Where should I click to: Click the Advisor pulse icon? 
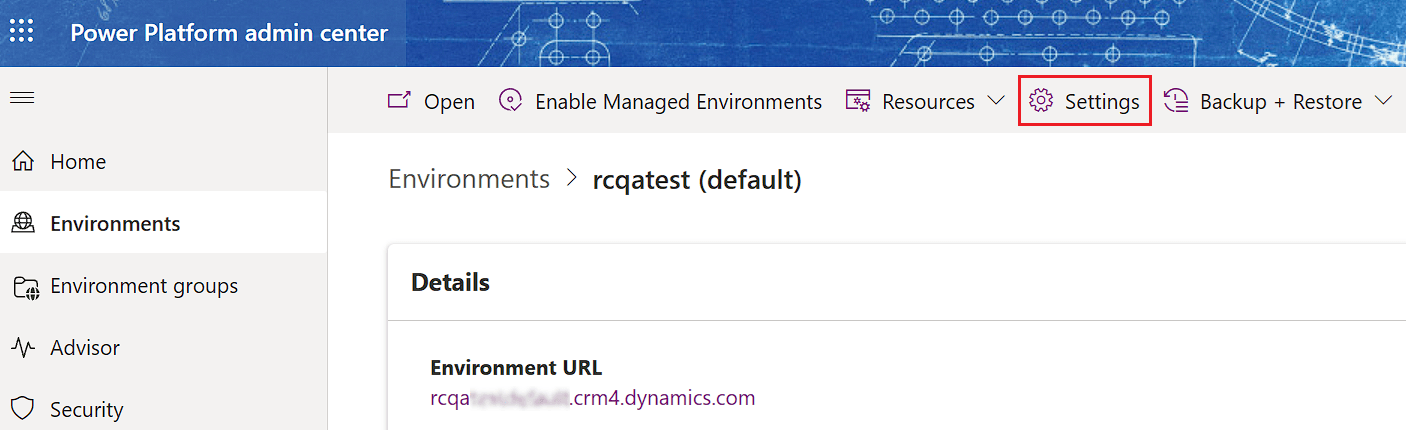[23, 347]
